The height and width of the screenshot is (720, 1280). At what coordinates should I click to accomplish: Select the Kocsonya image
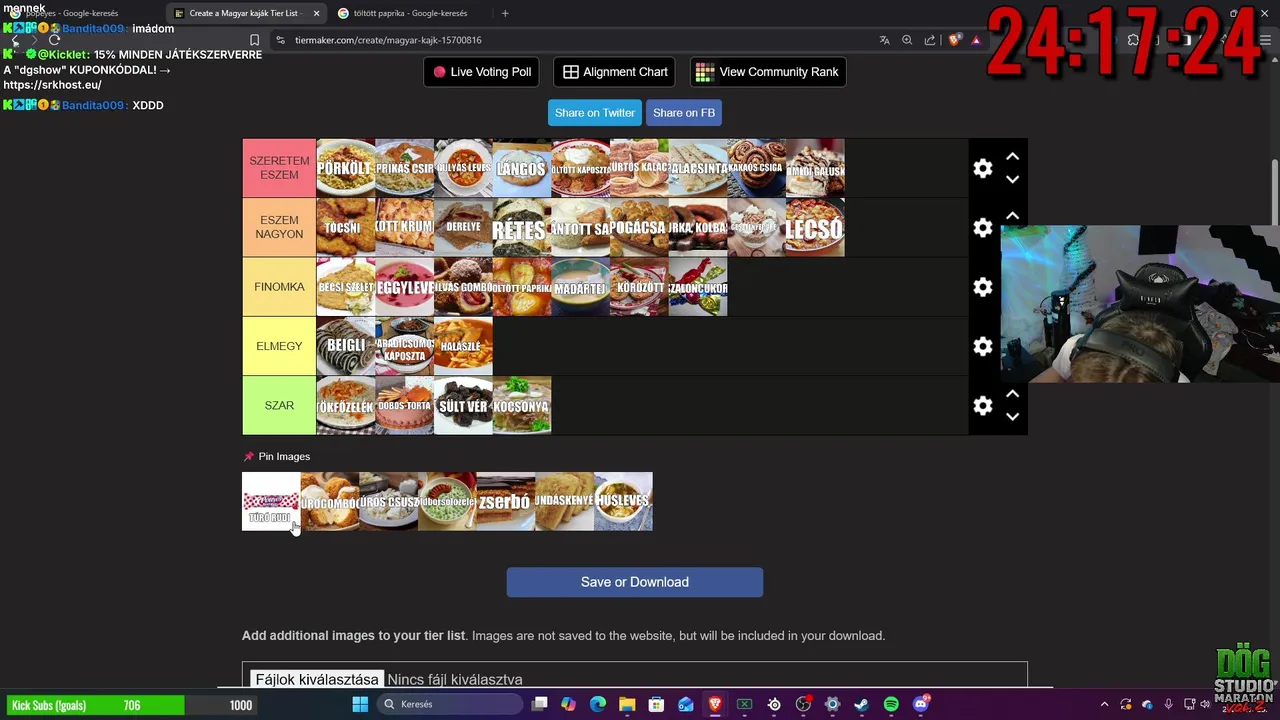click(522, 405)
